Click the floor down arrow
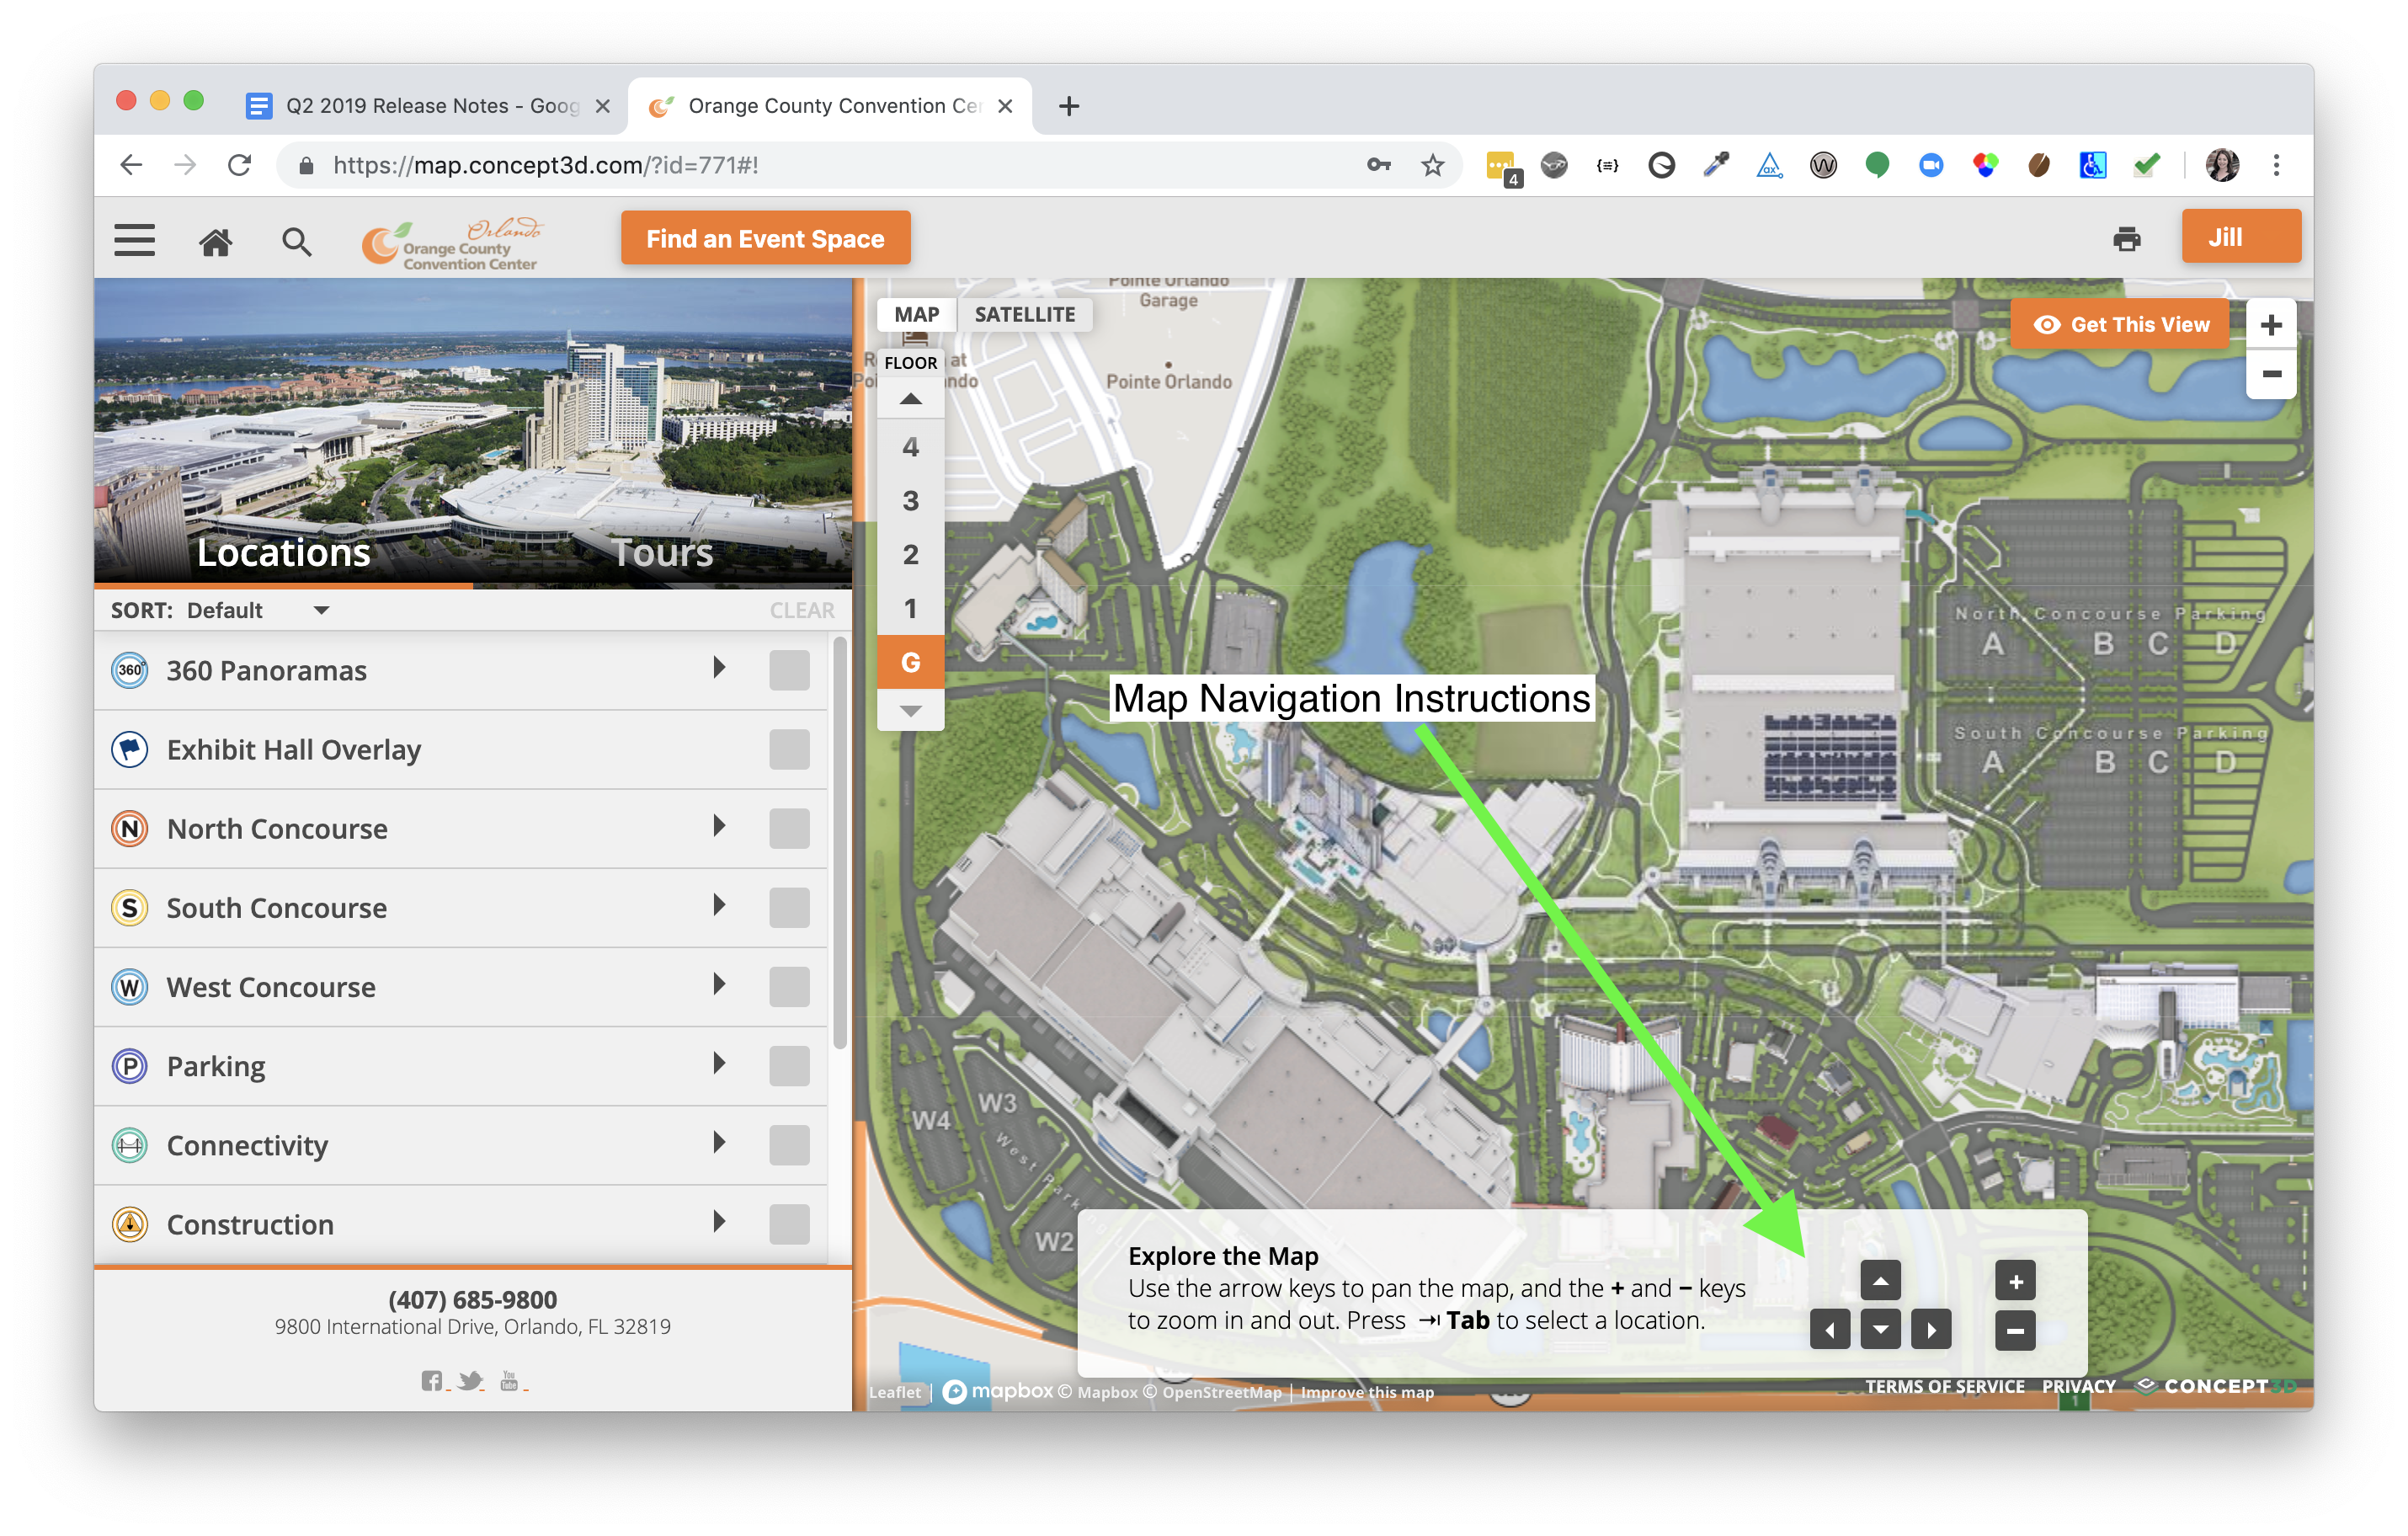Image resolution: width=2408 pixels, height=1536 pixels. pyautogui.click(x=910, y=711)
